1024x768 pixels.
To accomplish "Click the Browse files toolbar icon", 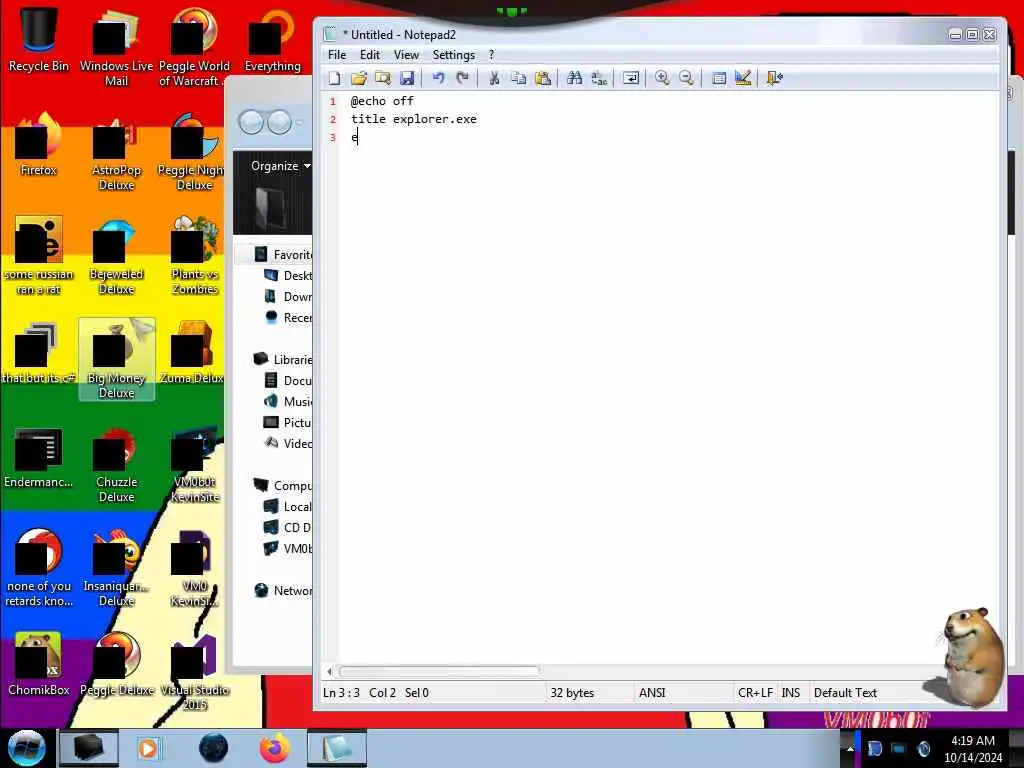I will click(x=383, y=78).
